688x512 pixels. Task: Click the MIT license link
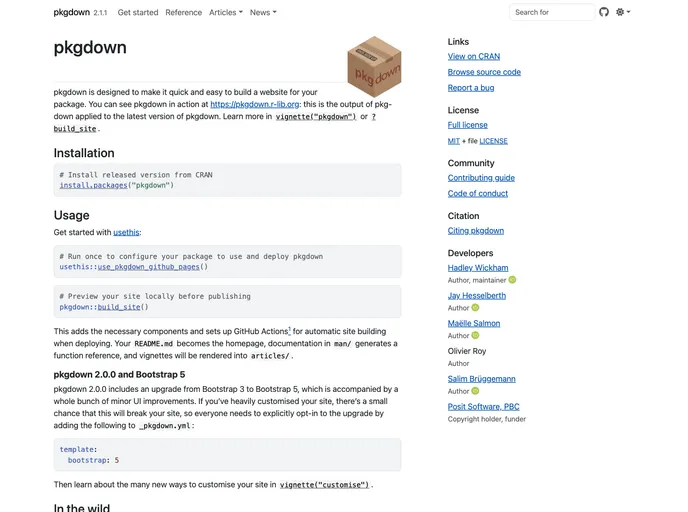[x=454, y=141]
